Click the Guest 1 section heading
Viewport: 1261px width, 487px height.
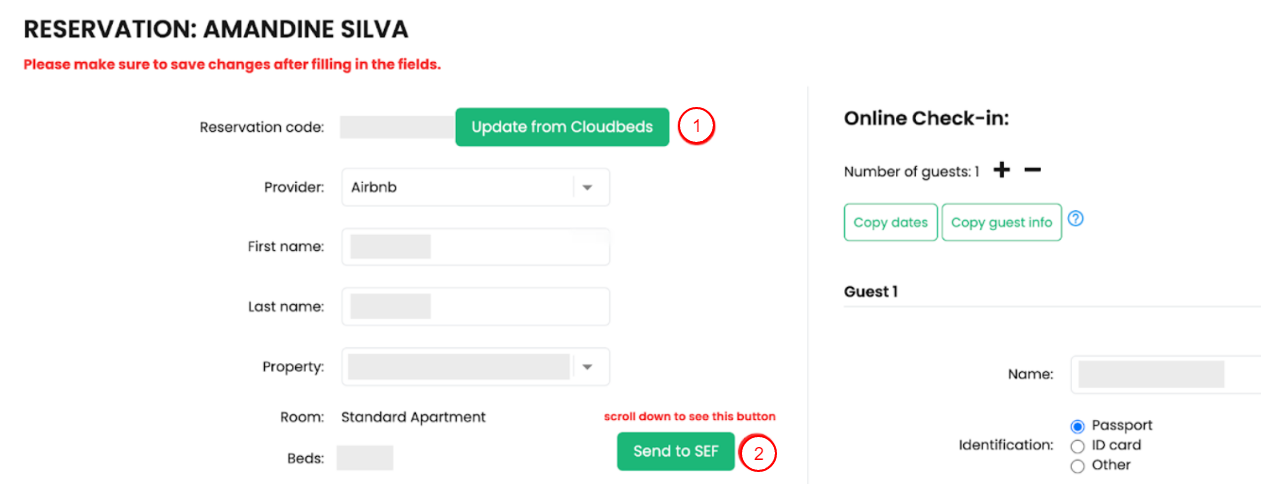(871, 292)
